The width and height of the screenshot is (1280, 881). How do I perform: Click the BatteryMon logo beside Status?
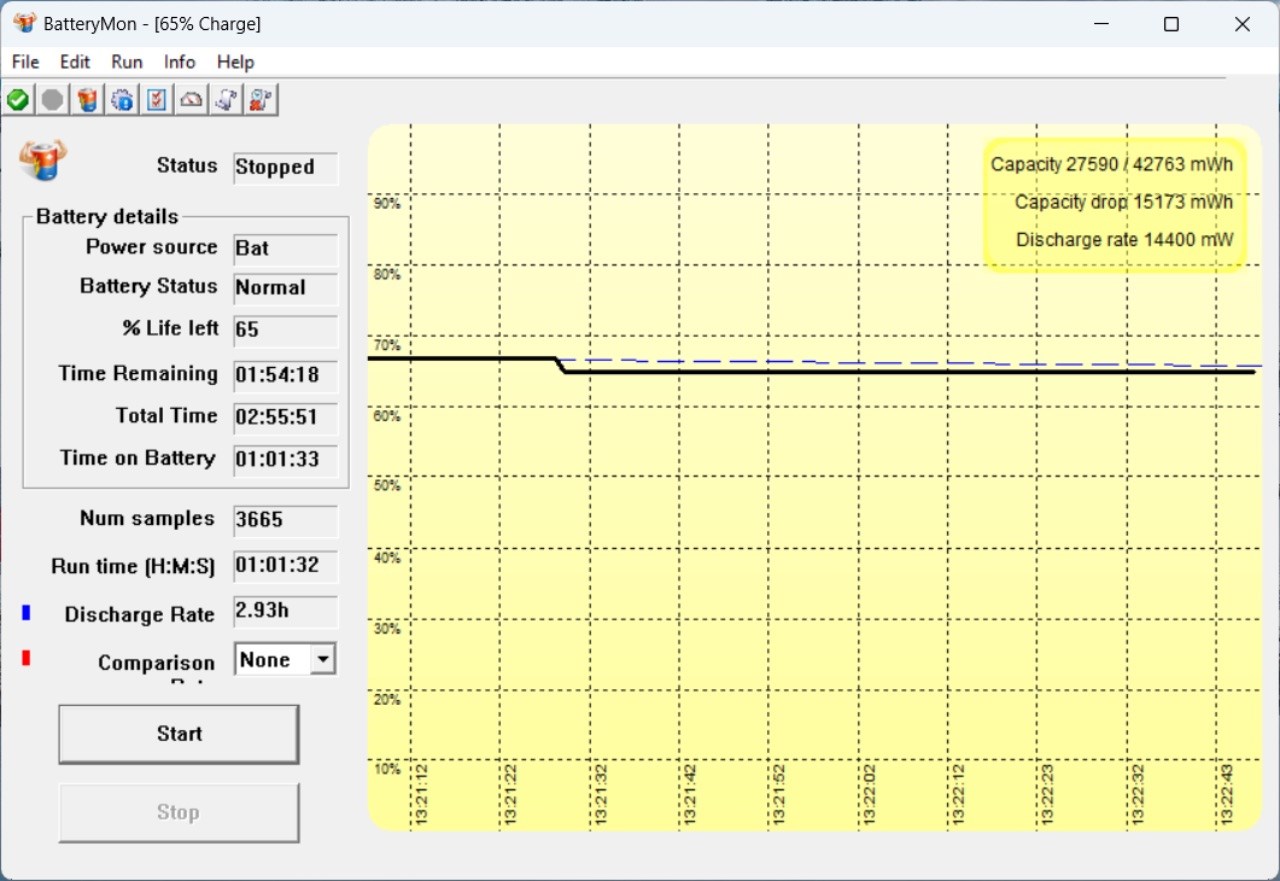[43, 160]
